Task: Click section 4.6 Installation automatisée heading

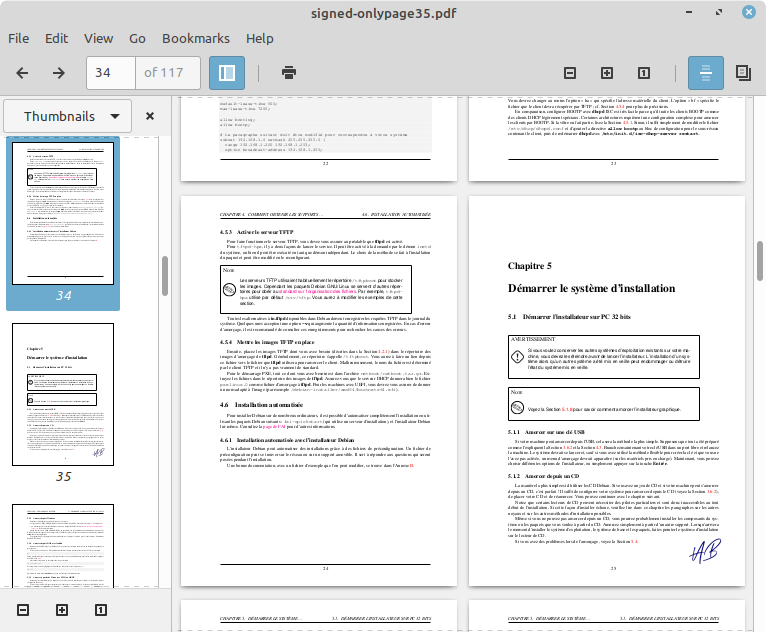Action: pyautogui.click(x=261, y=405)
